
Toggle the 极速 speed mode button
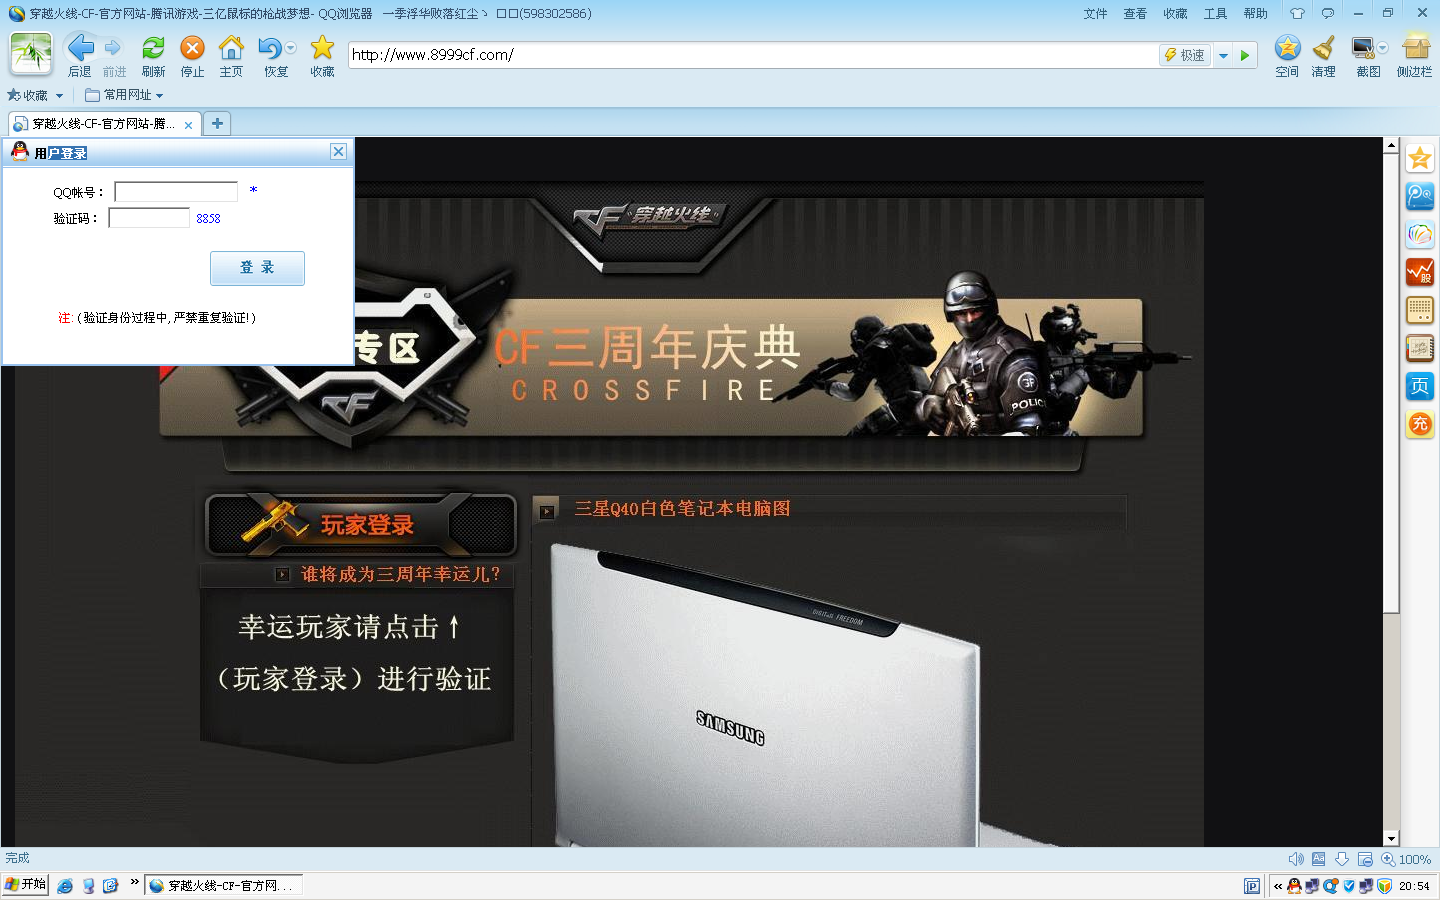[1185, 55]
